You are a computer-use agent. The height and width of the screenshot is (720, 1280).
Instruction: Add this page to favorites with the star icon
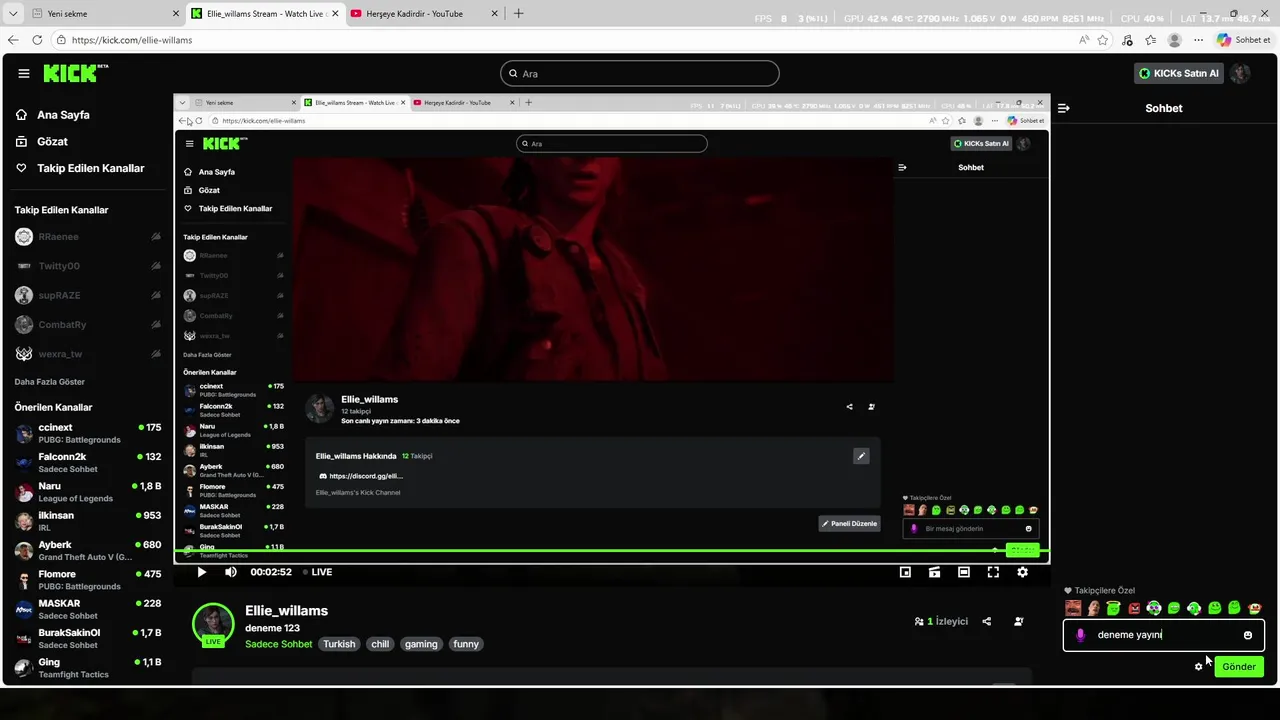pyautogui.click(x=1103, y=40)
